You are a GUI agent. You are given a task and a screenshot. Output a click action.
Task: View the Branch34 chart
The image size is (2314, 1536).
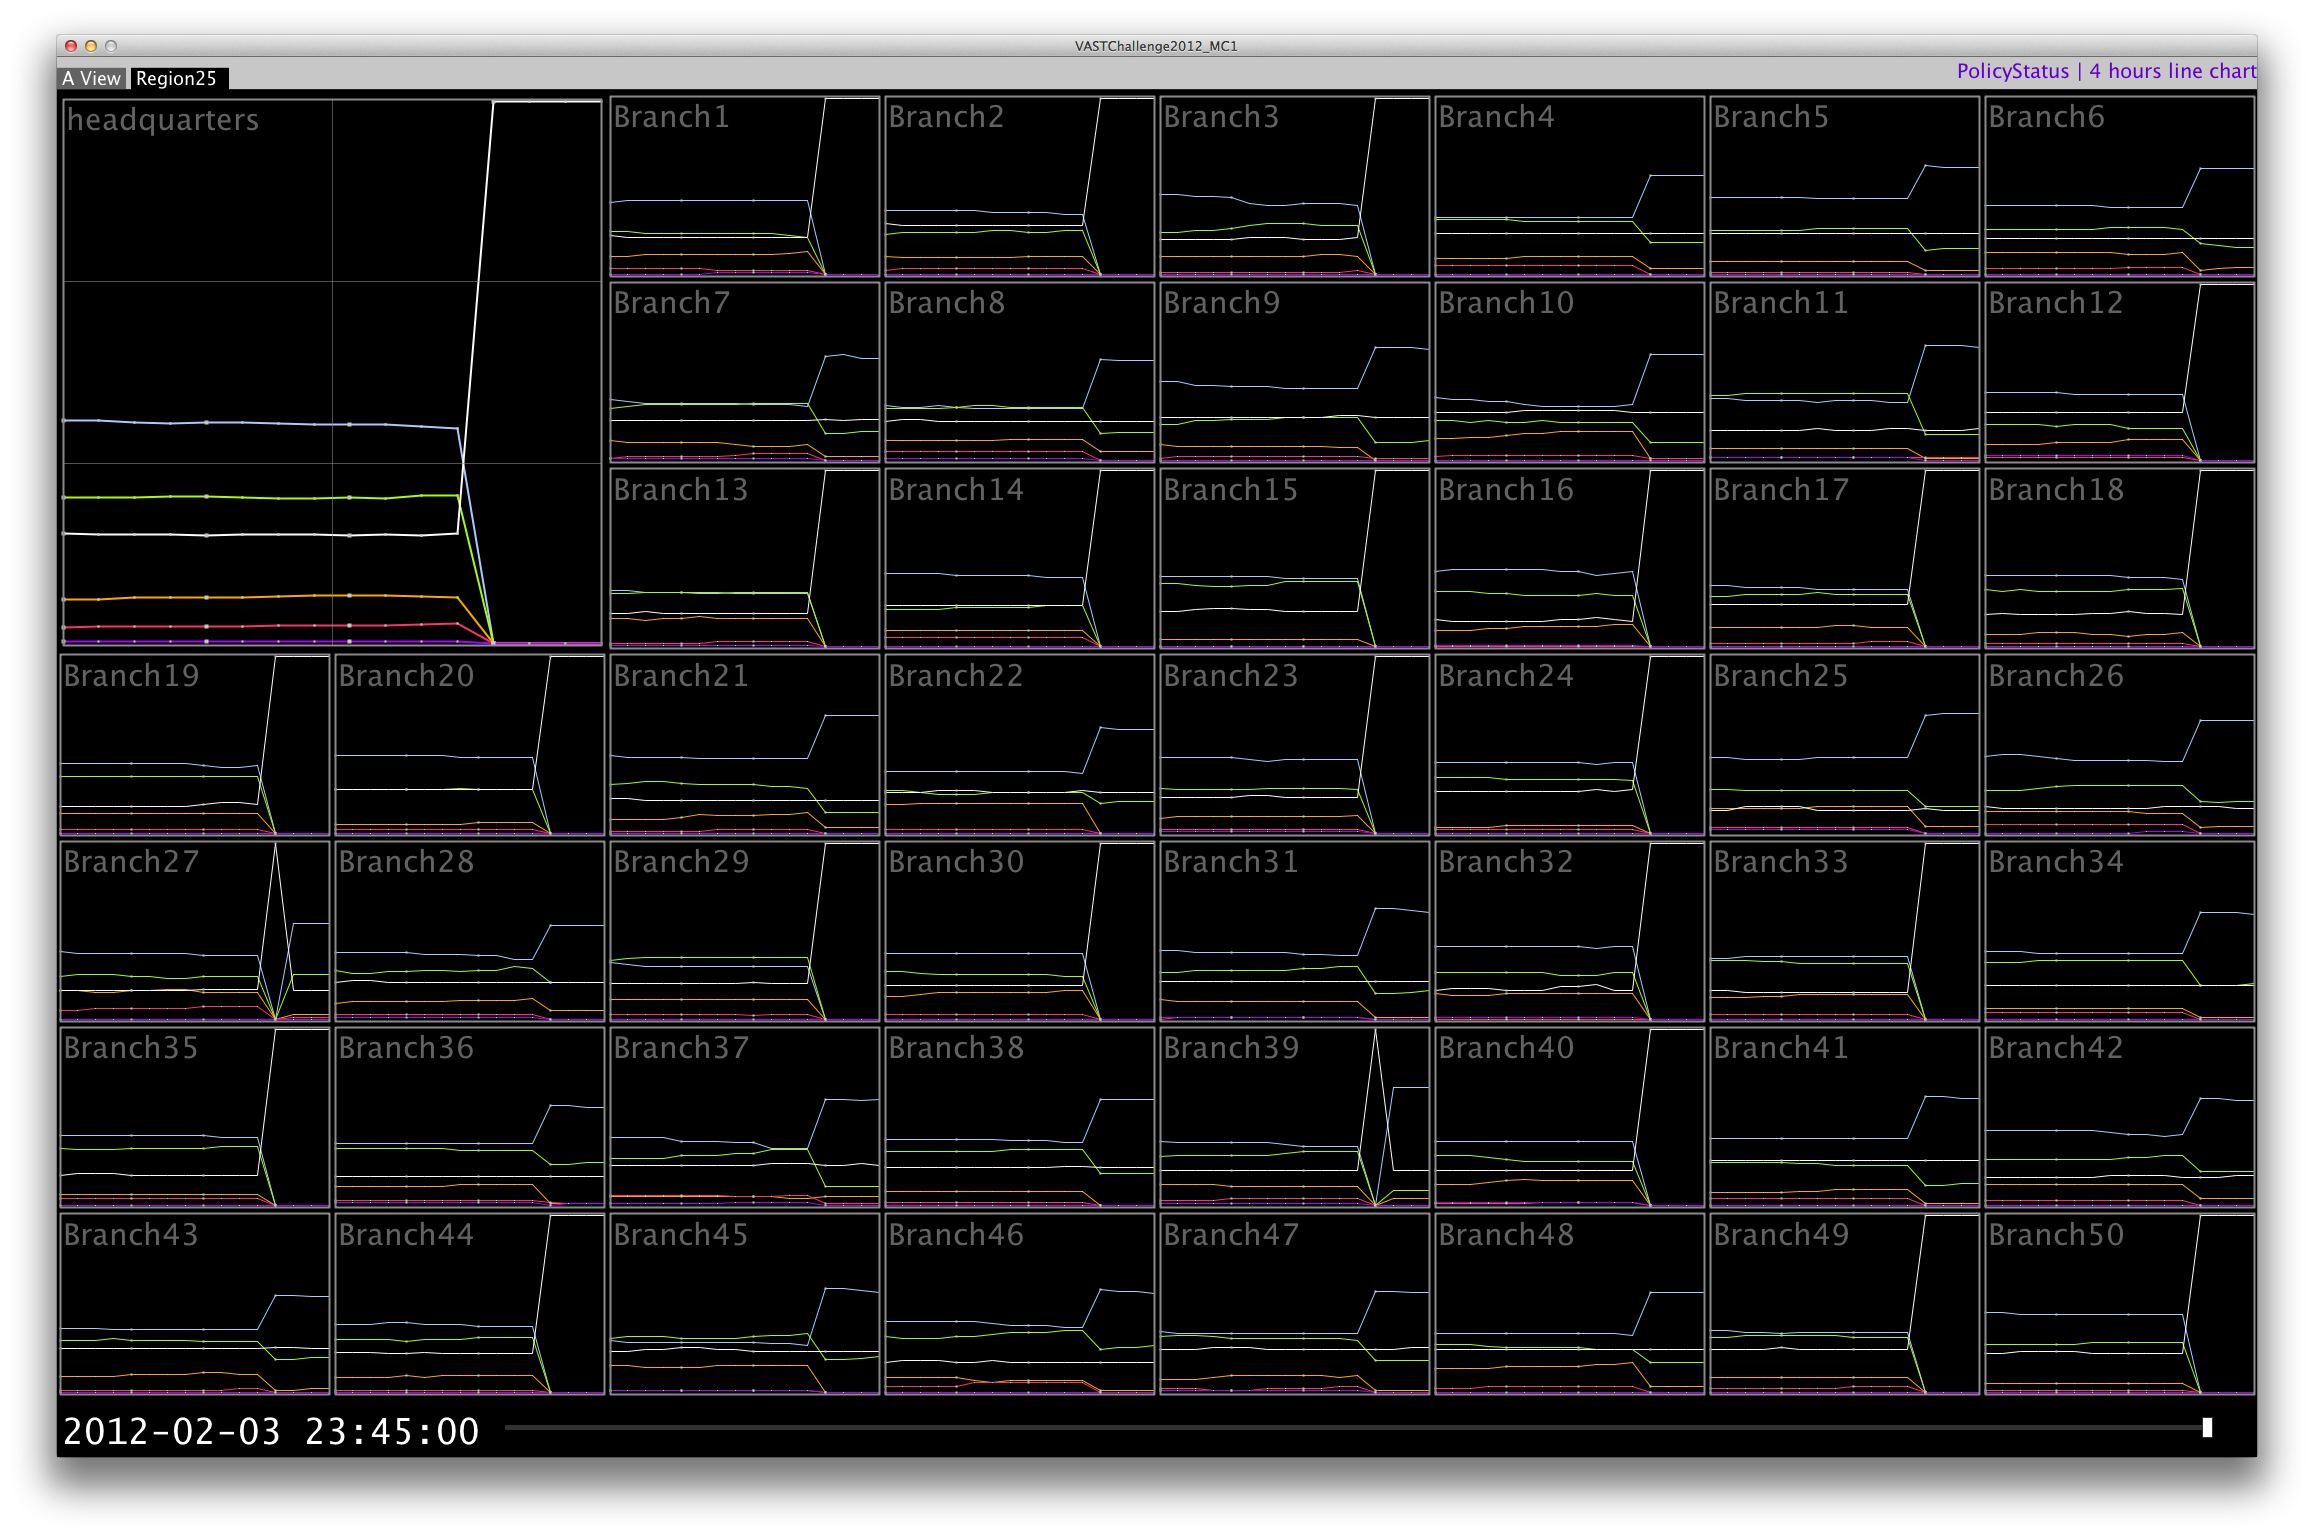pyautogui.click(x=2120, y=931)
